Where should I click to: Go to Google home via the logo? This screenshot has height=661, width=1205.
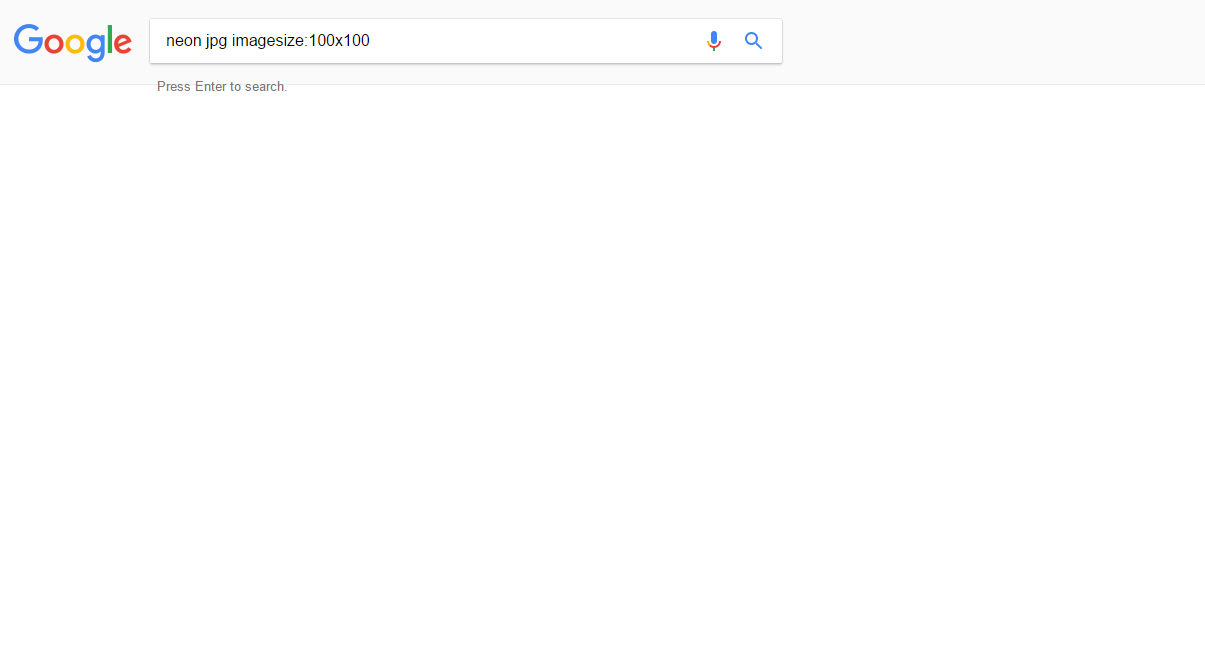(x=73, y=41)
